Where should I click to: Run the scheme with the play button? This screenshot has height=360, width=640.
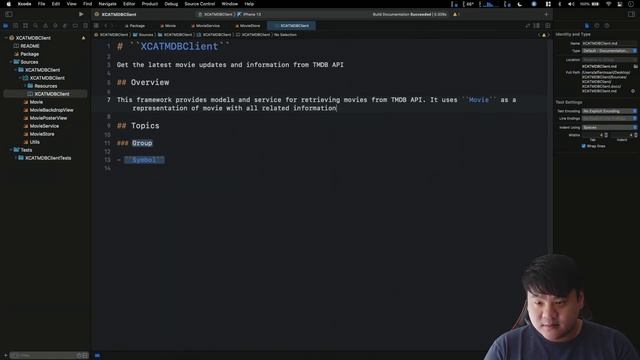(81, 14)
